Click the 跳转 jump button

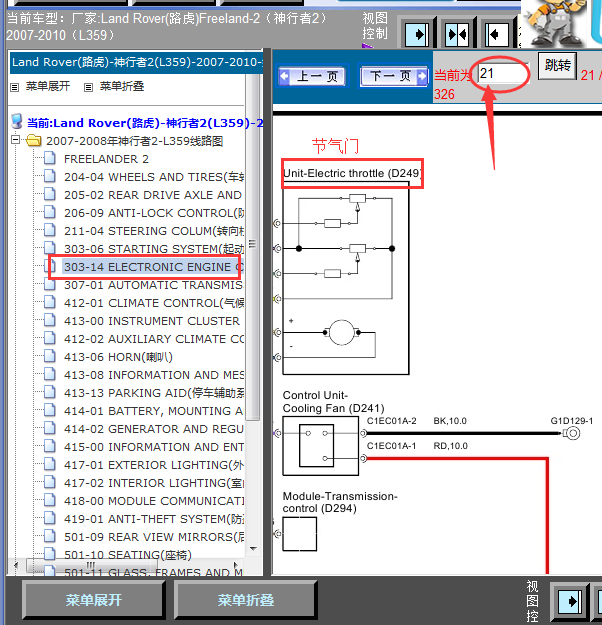click(x=557, y=66)
